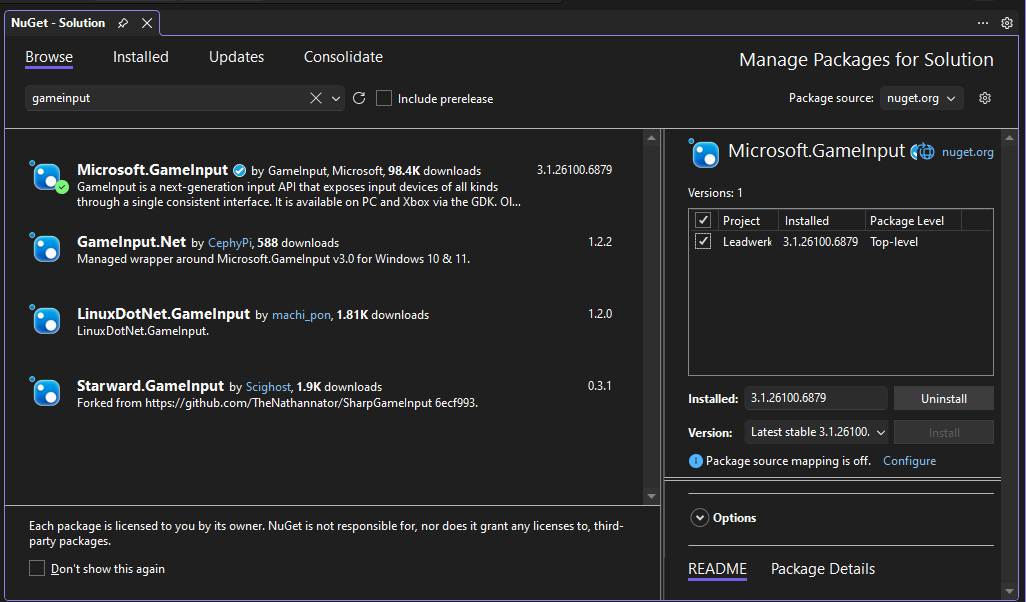Pin the NuGet - Solution tab

pos(123,23)
